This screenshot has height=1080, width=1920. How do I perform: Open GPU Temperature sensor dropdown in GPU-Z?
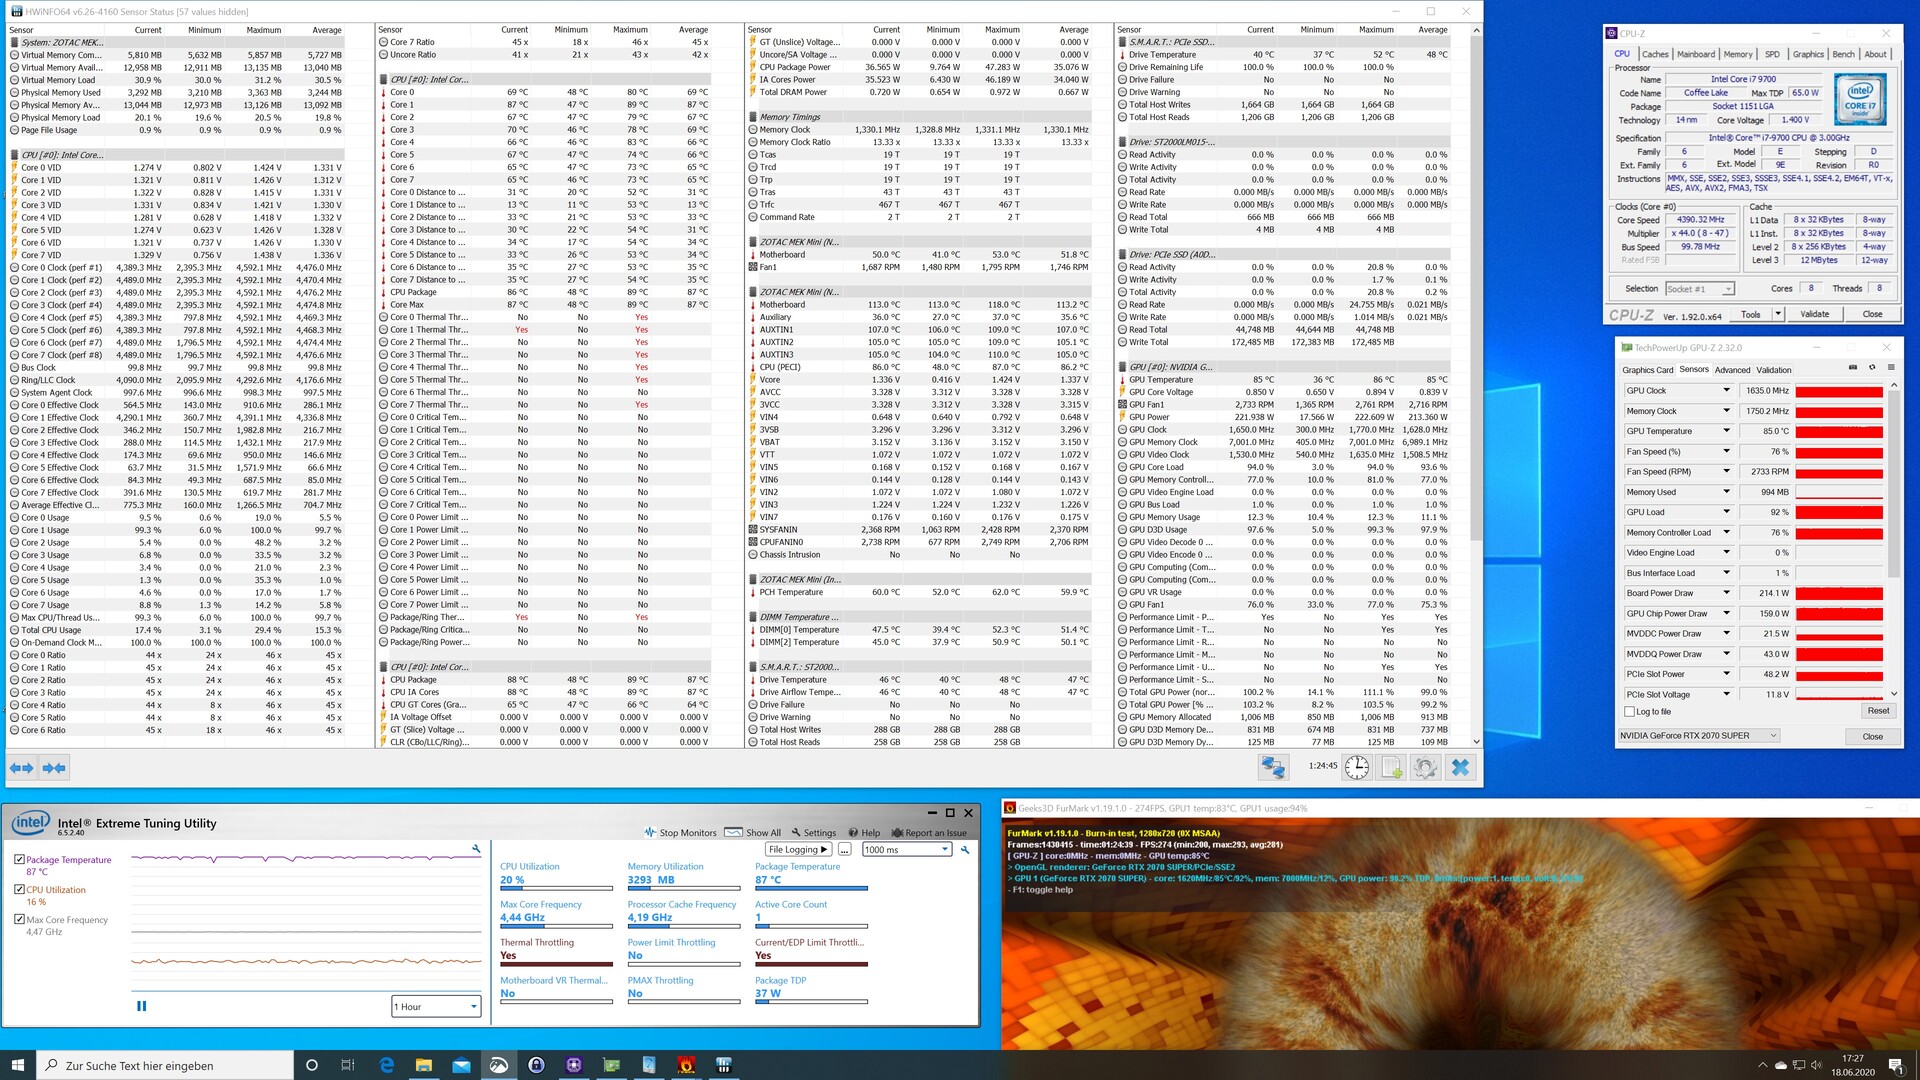(x=1726, y=431)
